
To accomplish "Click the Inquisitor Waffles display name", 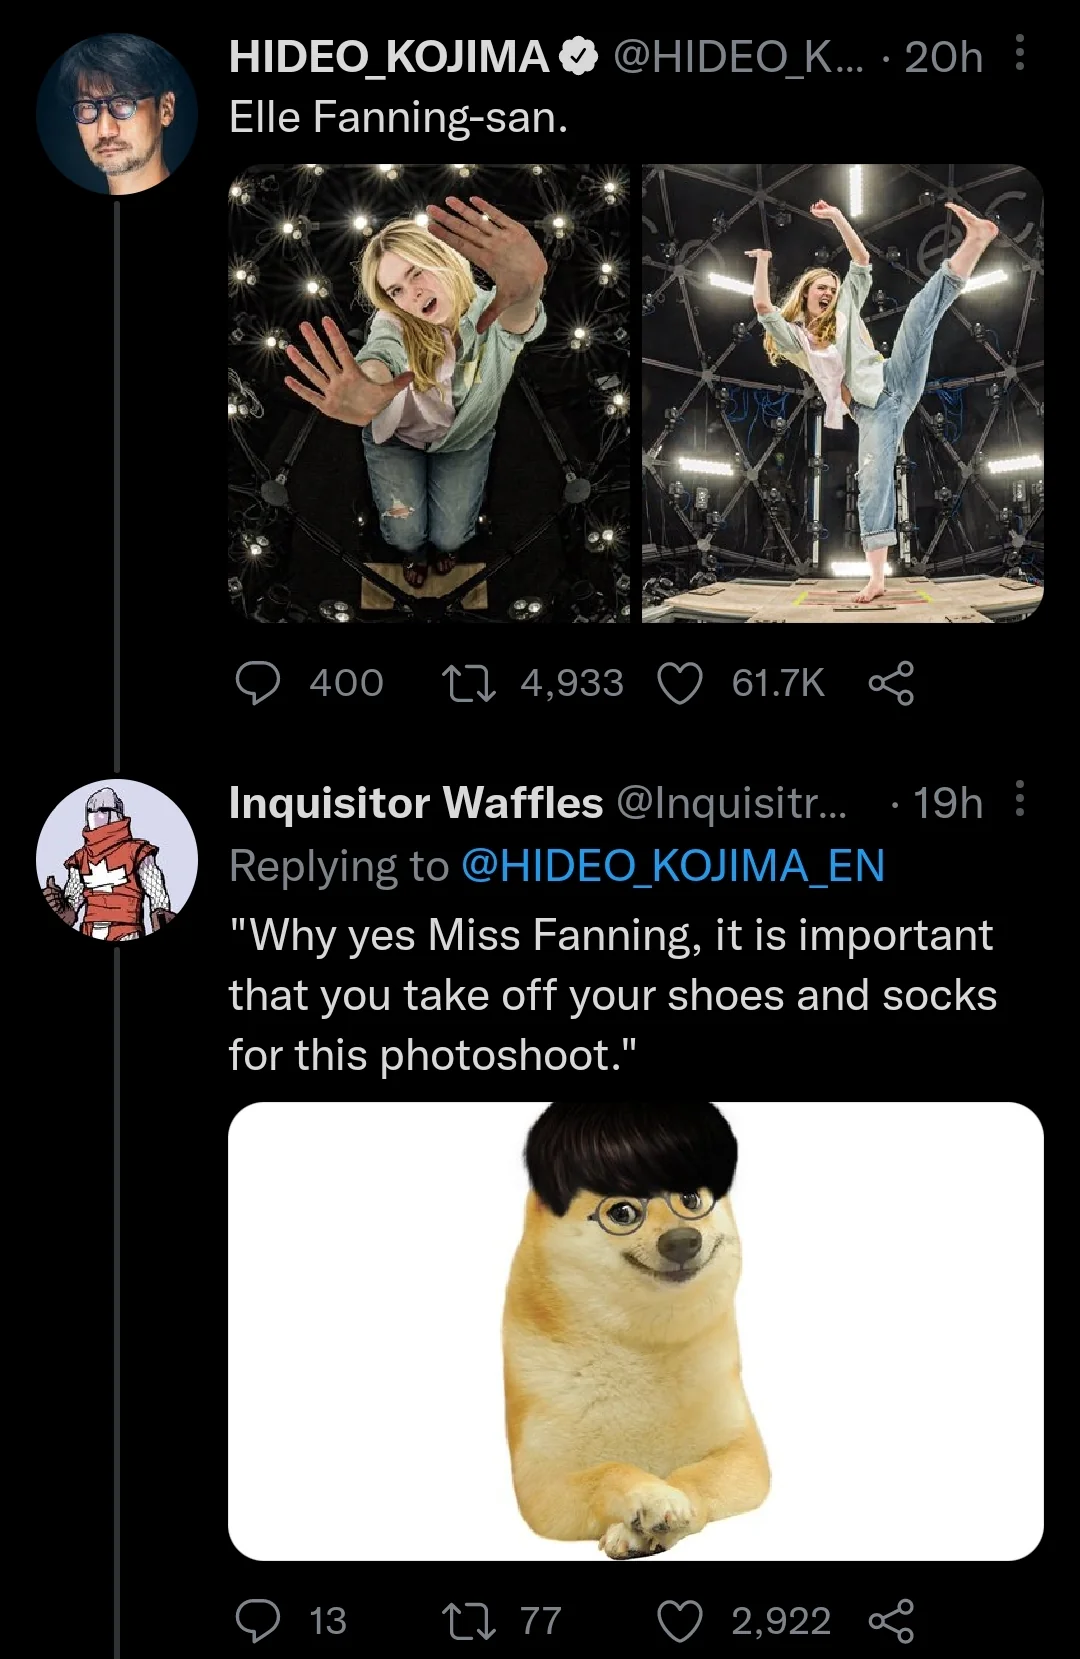I will pos(416,803).
